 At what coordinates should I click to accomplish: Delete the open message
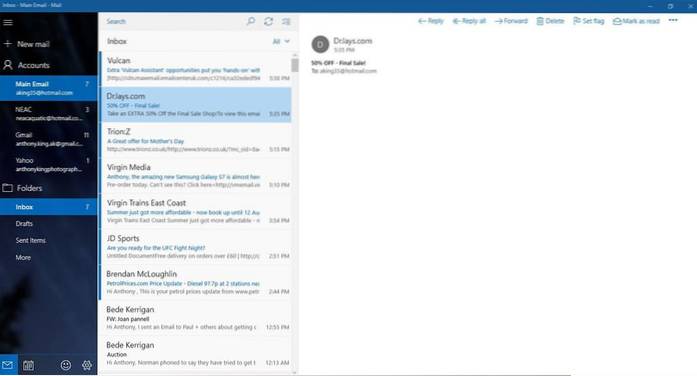pyautogui.click(x=550, y=21)
